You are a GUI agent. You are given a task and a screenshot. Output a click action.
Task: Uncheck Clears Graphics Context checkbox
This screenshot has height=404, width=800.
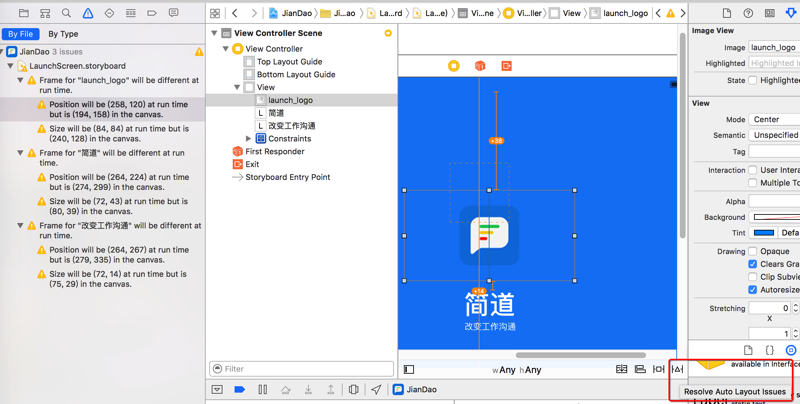coord(753,264)
